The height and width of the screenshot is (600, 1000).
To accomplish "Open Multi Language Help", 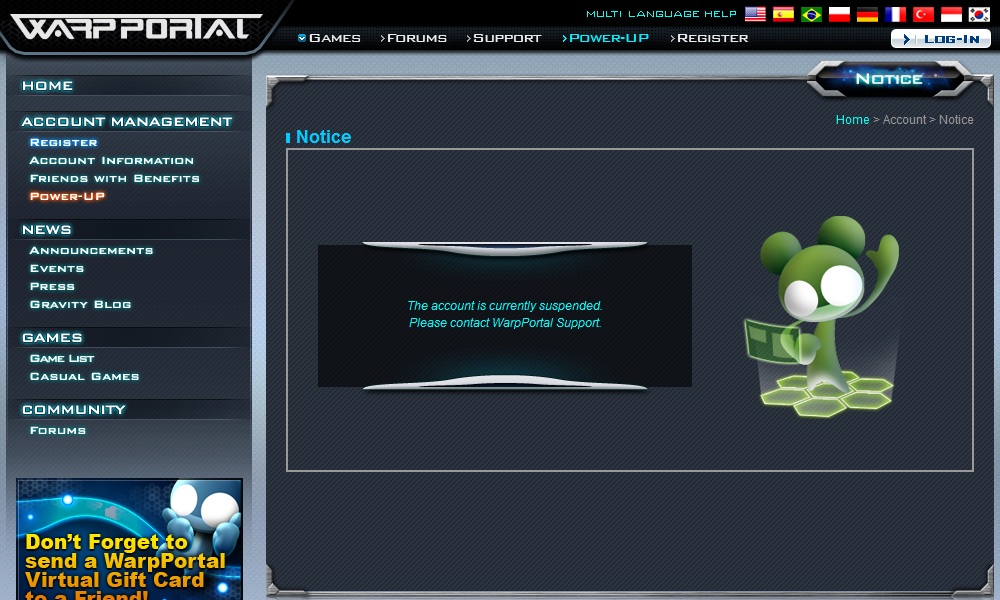I will [661, 14].
